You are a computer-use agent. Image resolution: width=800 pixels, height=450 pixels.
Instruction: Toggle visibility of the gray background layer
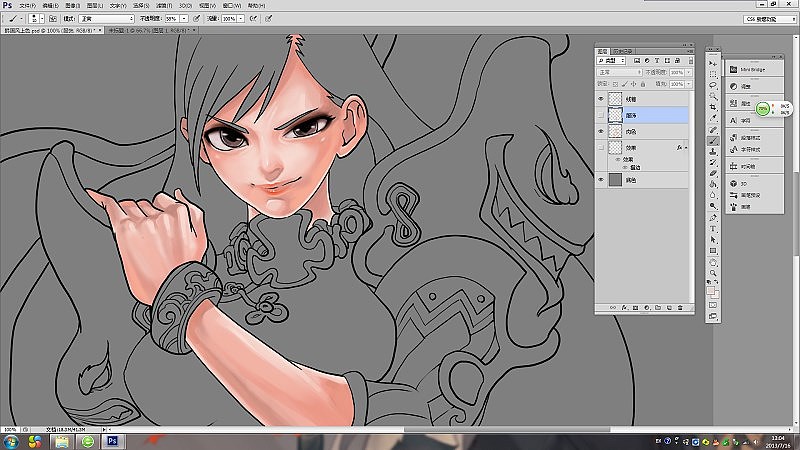coord(601,180)
